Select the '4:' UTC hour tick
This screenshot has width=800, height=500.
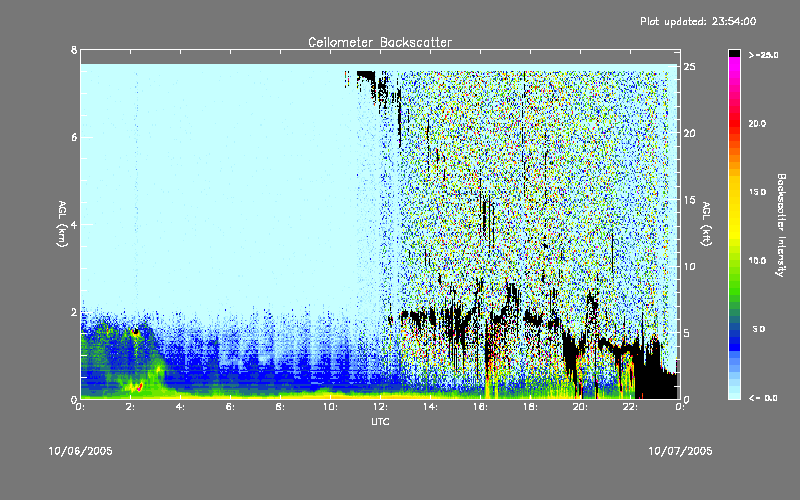pos(181,407)
